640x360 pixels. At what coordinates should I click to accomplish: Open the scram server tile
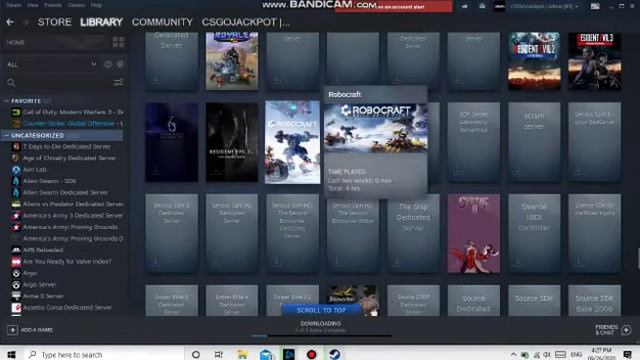pos(534,142)
